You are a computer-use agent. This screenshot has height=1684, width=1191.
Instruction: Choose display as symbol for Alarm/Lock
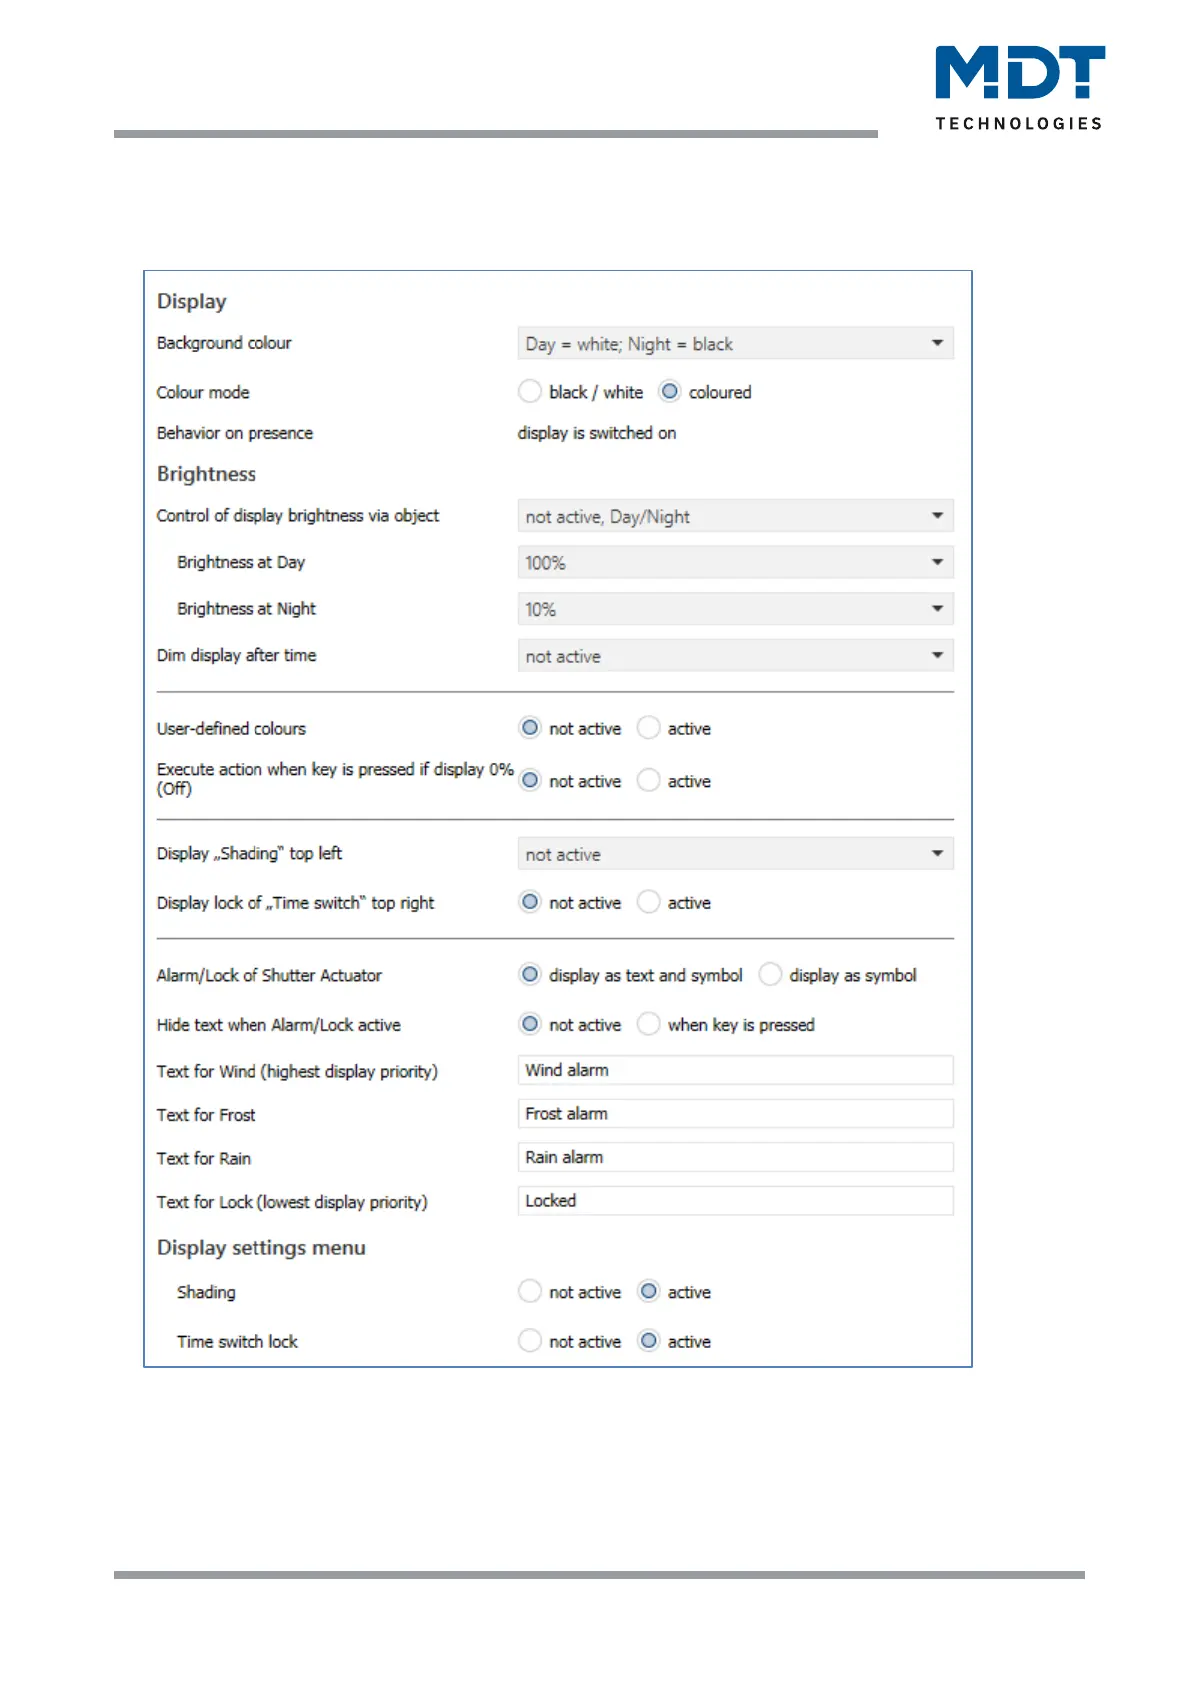coord(770,975)
